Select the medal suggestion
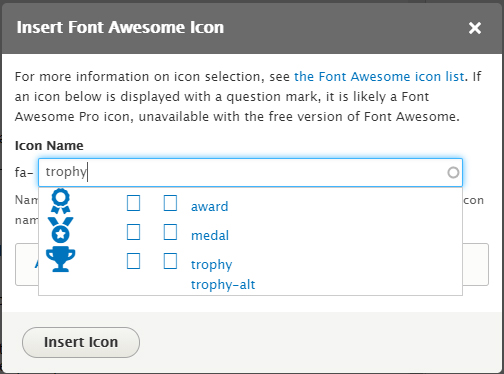The height and width of the screenshot is (374, 504). (x=210, y=236)
